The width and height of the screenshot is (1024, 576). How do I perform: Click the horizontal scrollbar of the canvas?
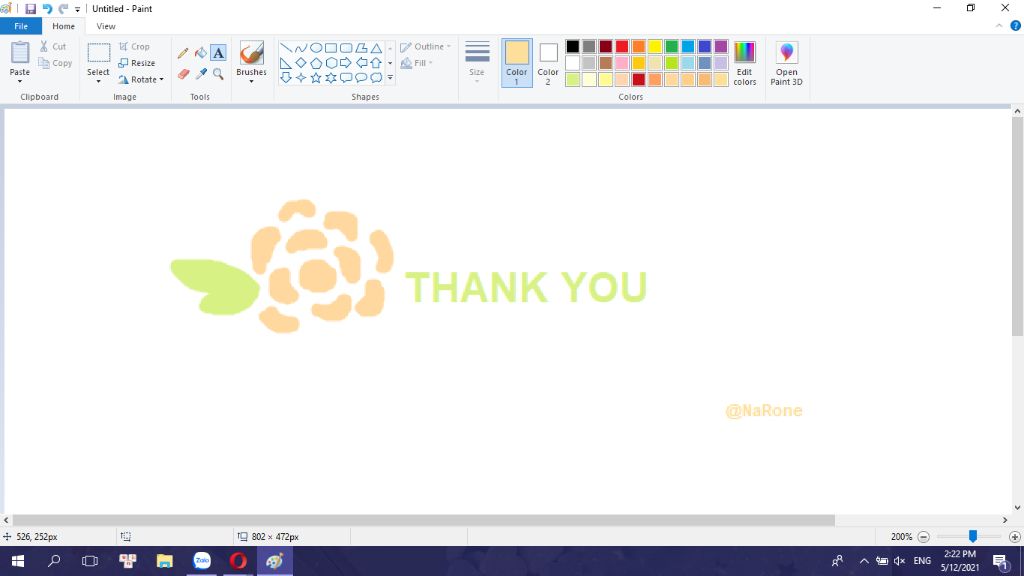coord(423,520)
